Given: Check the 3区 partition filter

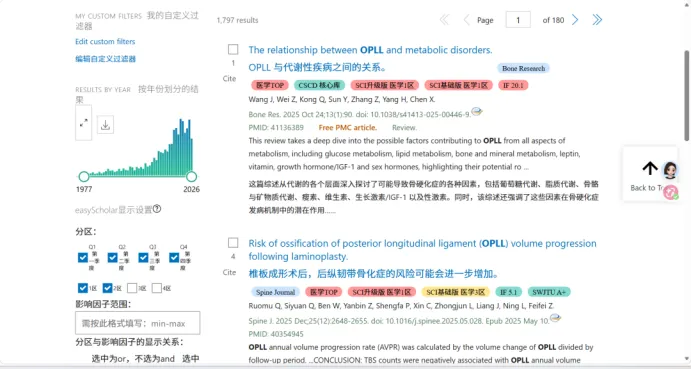Looking at the screenshot, I should click(132, 288).
